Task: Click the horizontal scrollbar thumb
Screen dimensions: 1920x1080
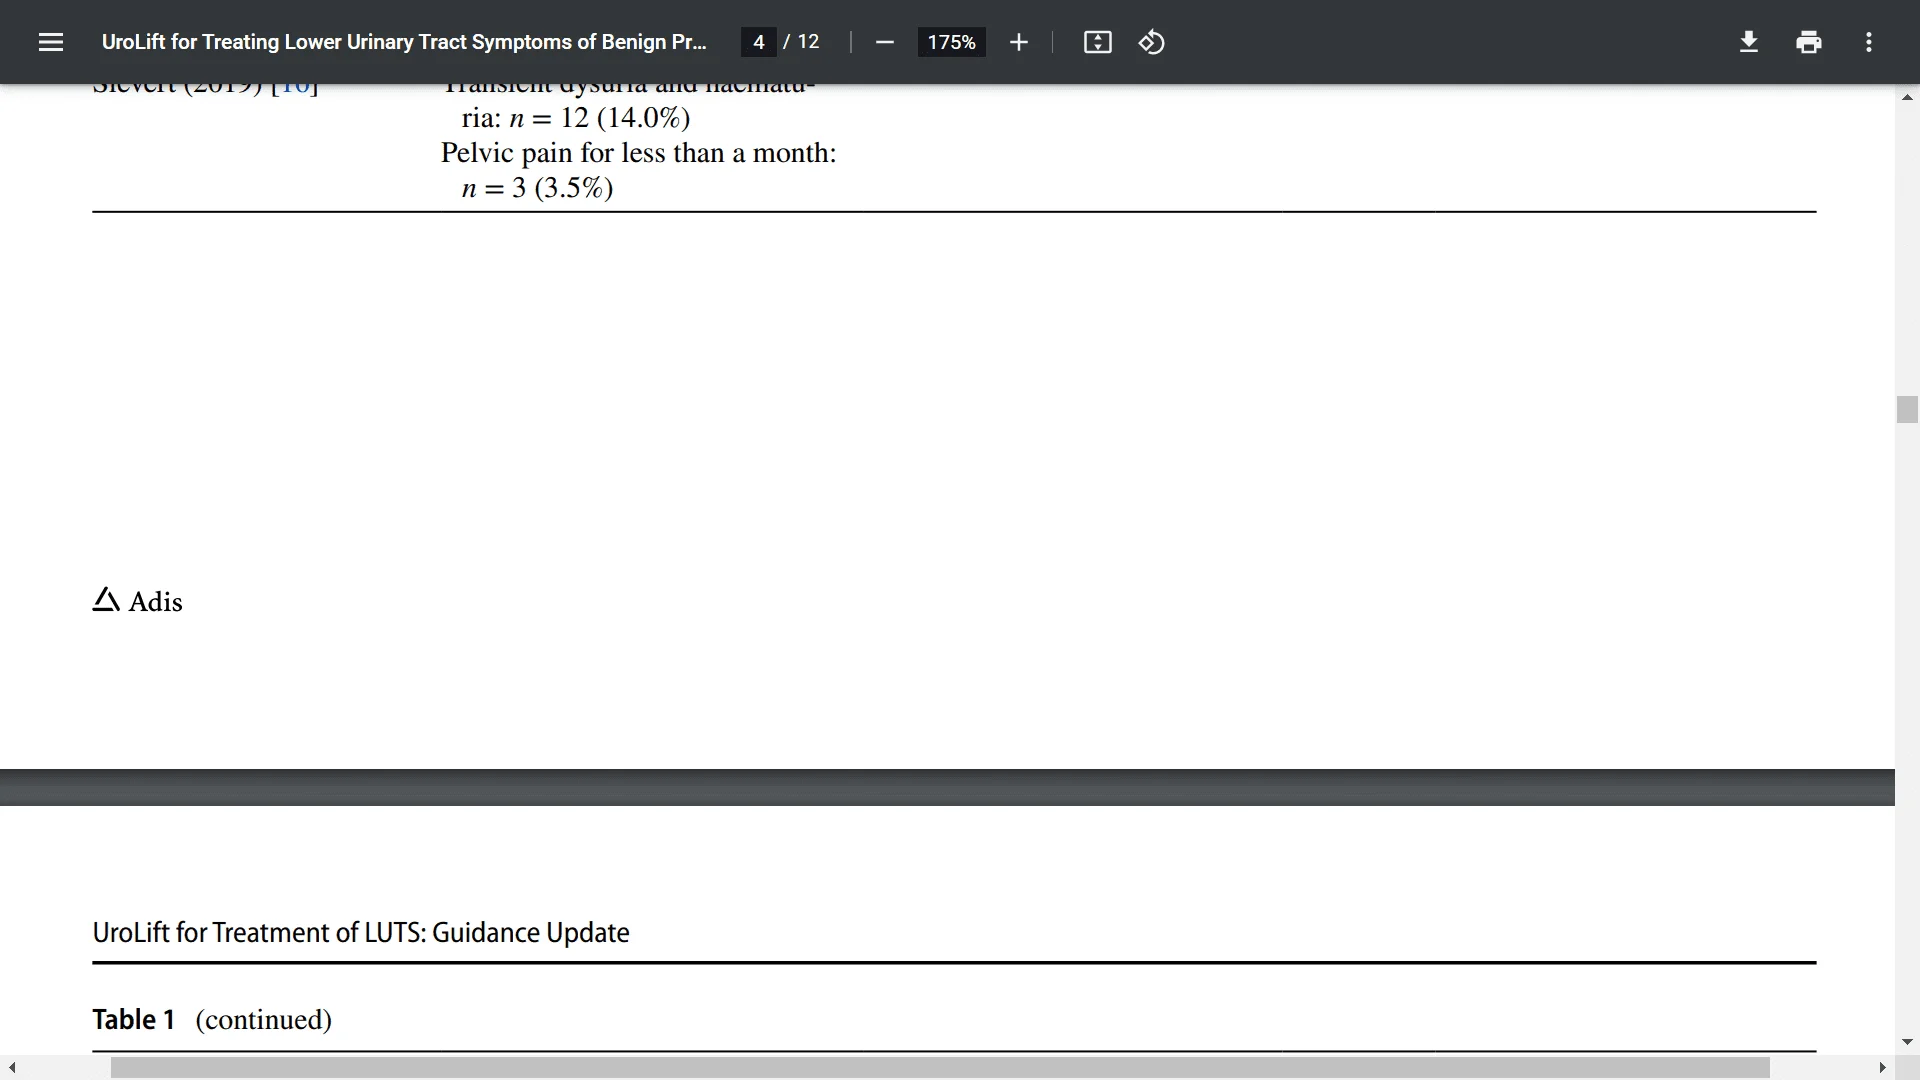Action: click(x=940, y=1068)
